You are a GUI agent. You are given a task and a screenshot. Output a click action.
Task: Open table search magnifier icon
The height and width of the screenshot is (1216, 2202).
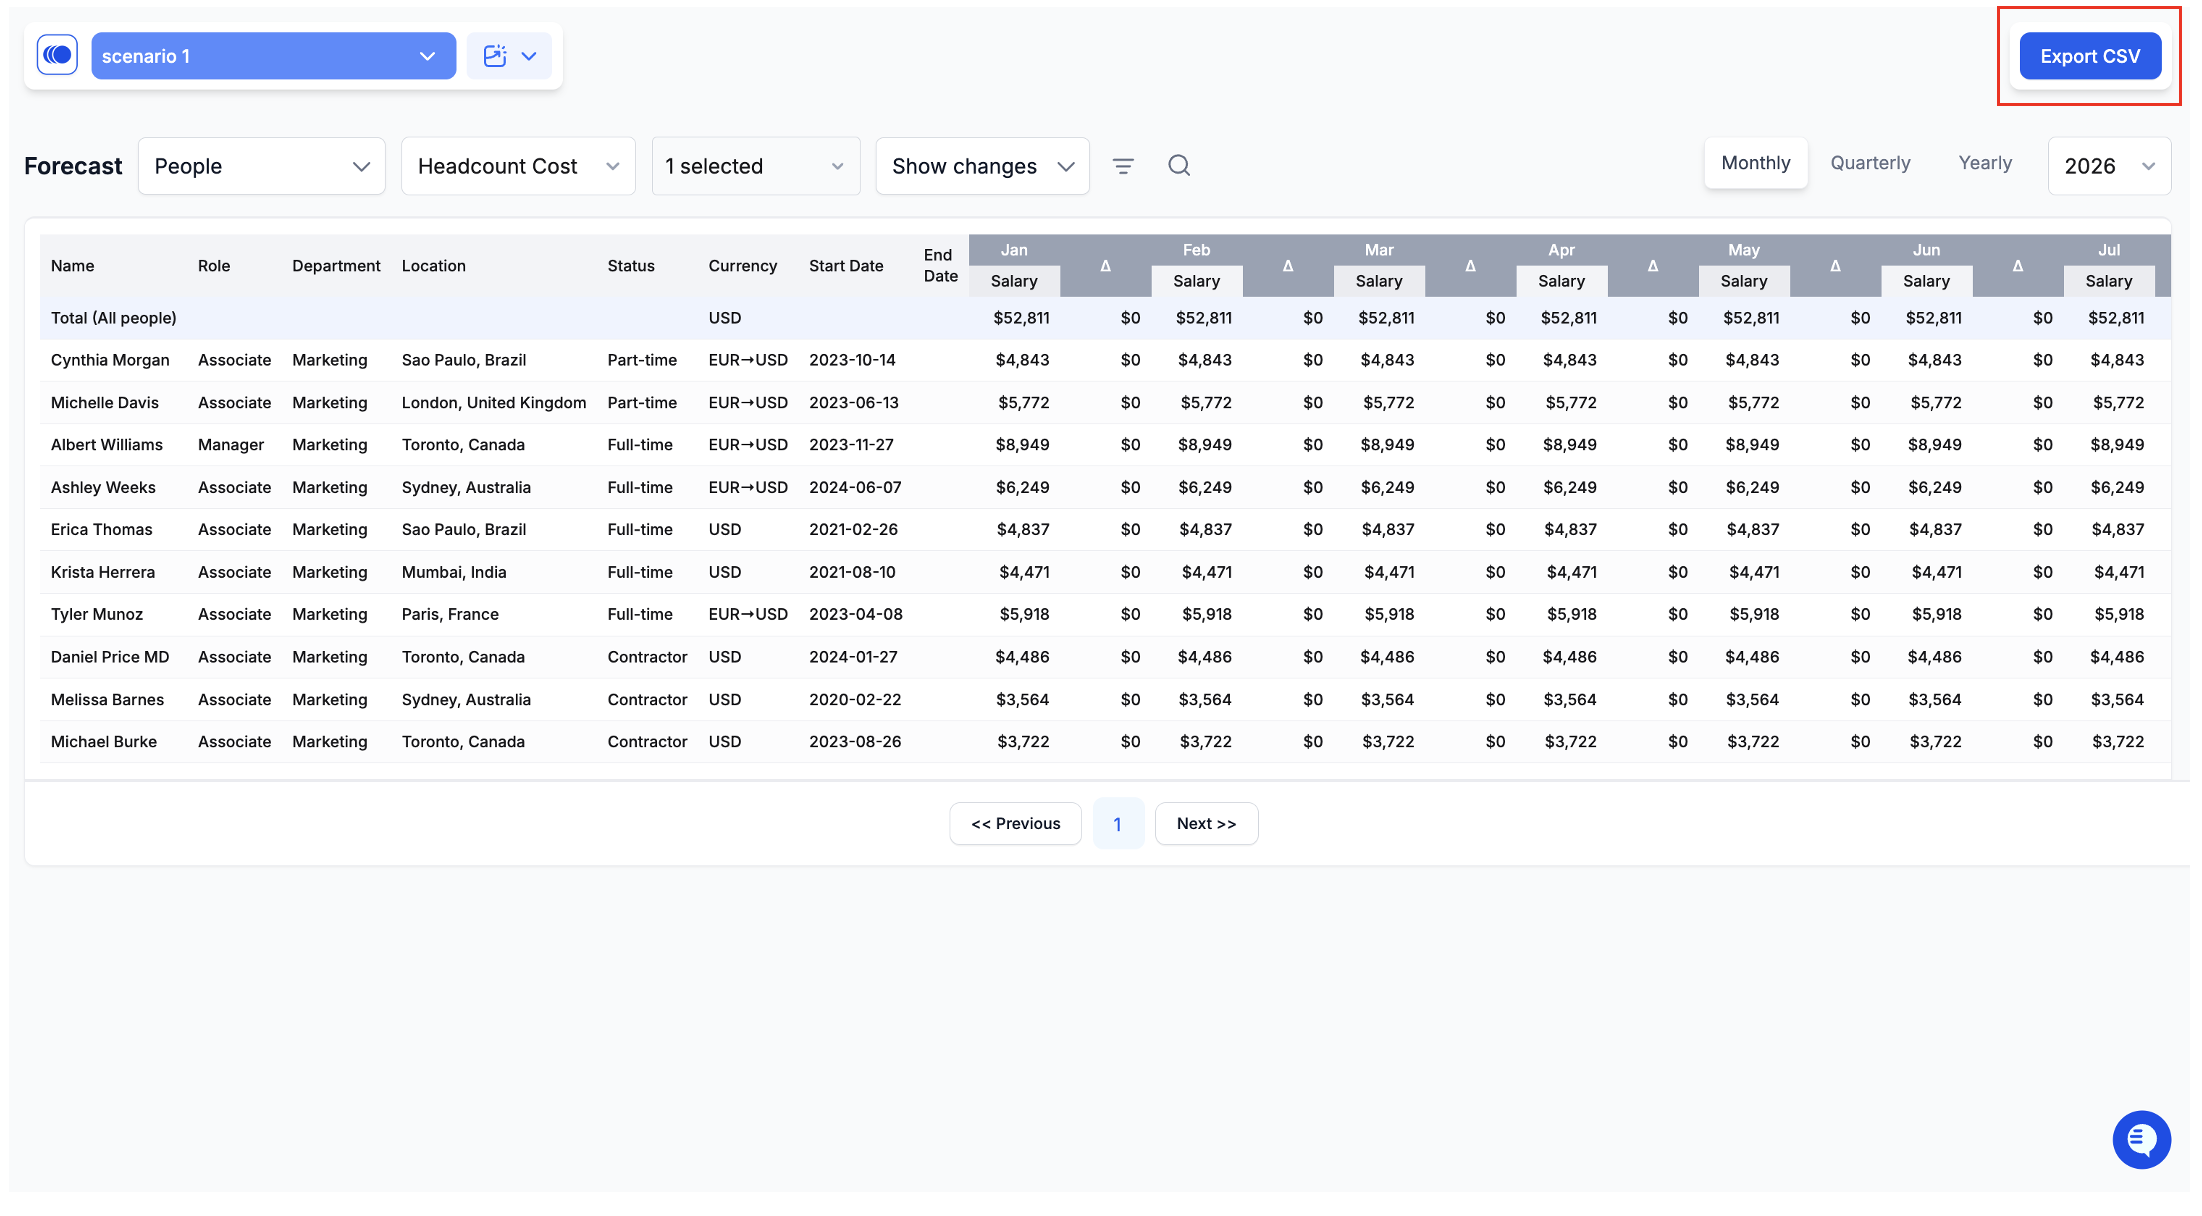click(1179, 166)
